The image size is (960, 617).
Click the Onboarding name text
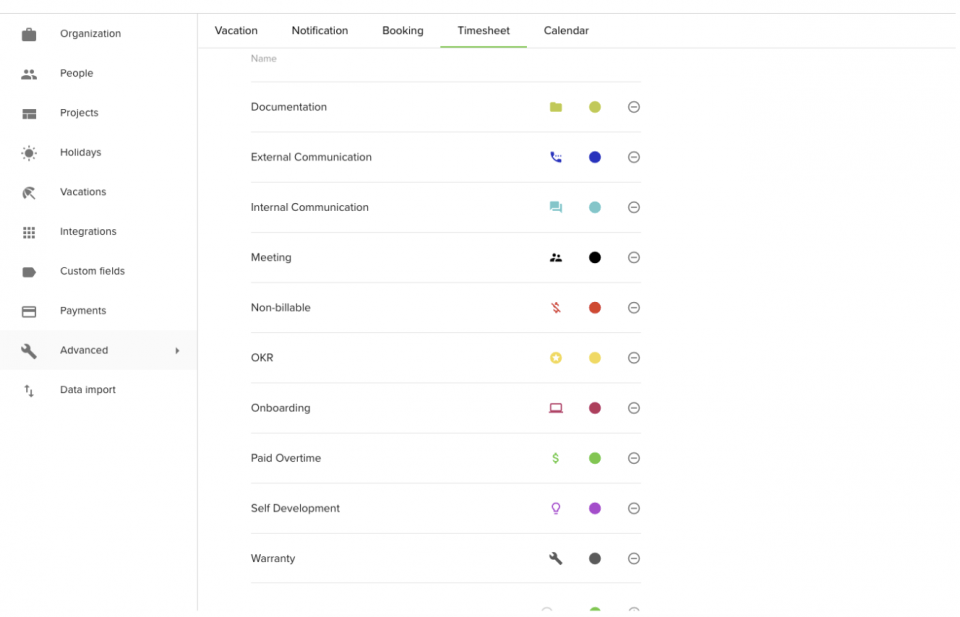pyautogui.click(x=280, y=408)
